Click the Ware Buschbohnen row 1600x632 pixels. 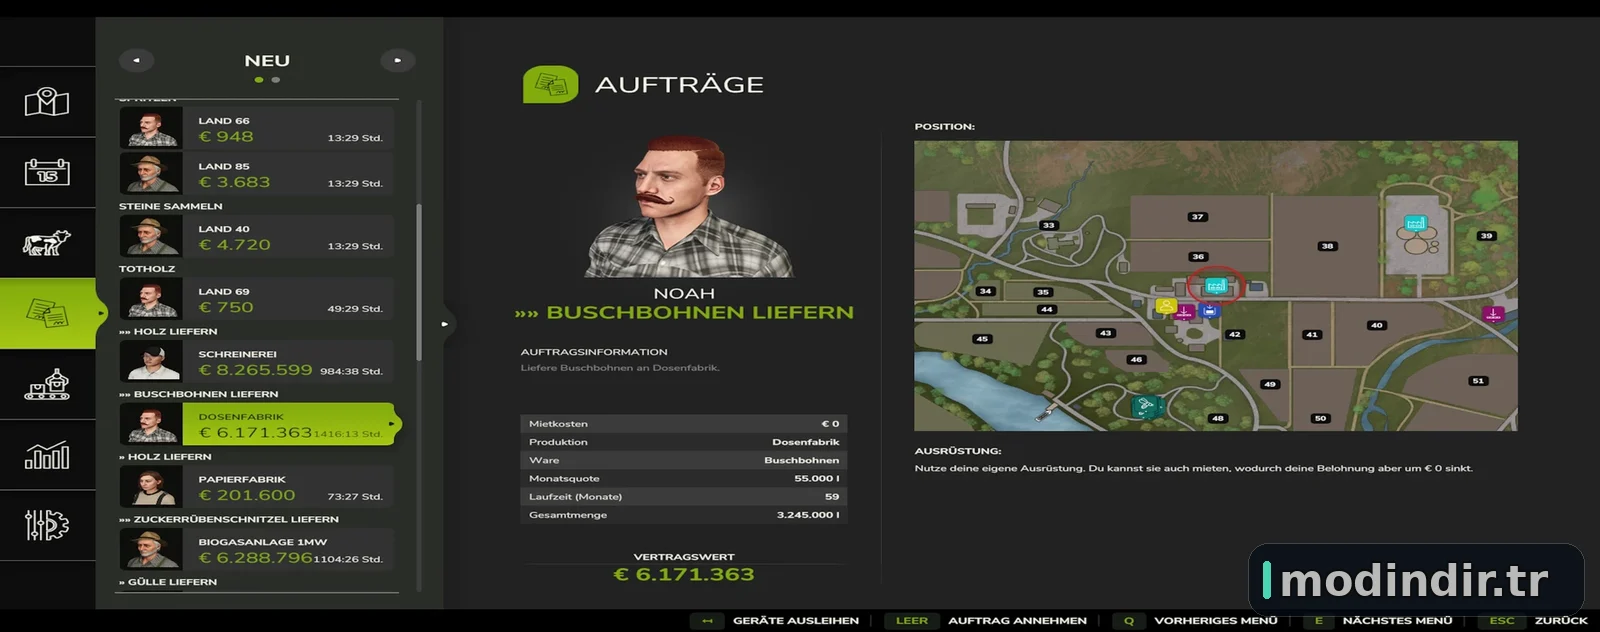tap(684, 460)
